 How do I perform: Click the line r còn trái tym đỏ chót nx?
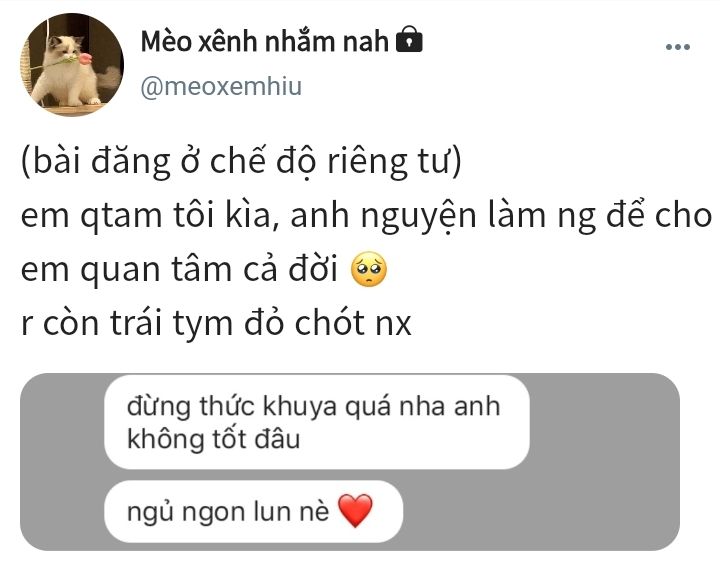(216, 323)
